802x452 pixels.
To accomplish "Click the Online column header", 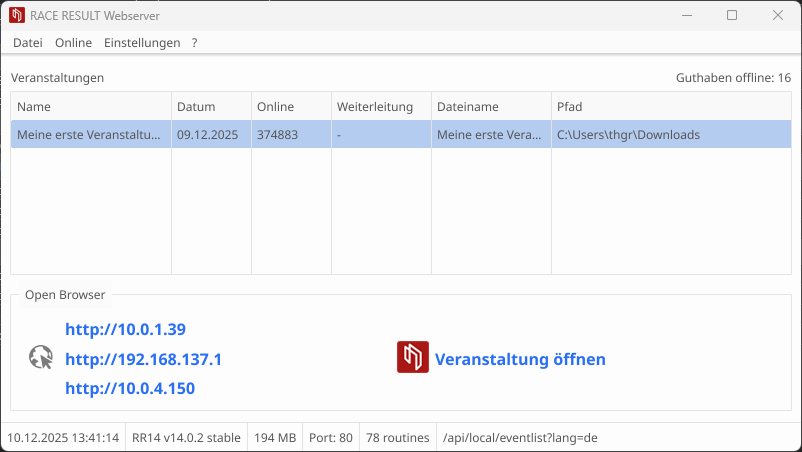I will click(x=290, y=107).
